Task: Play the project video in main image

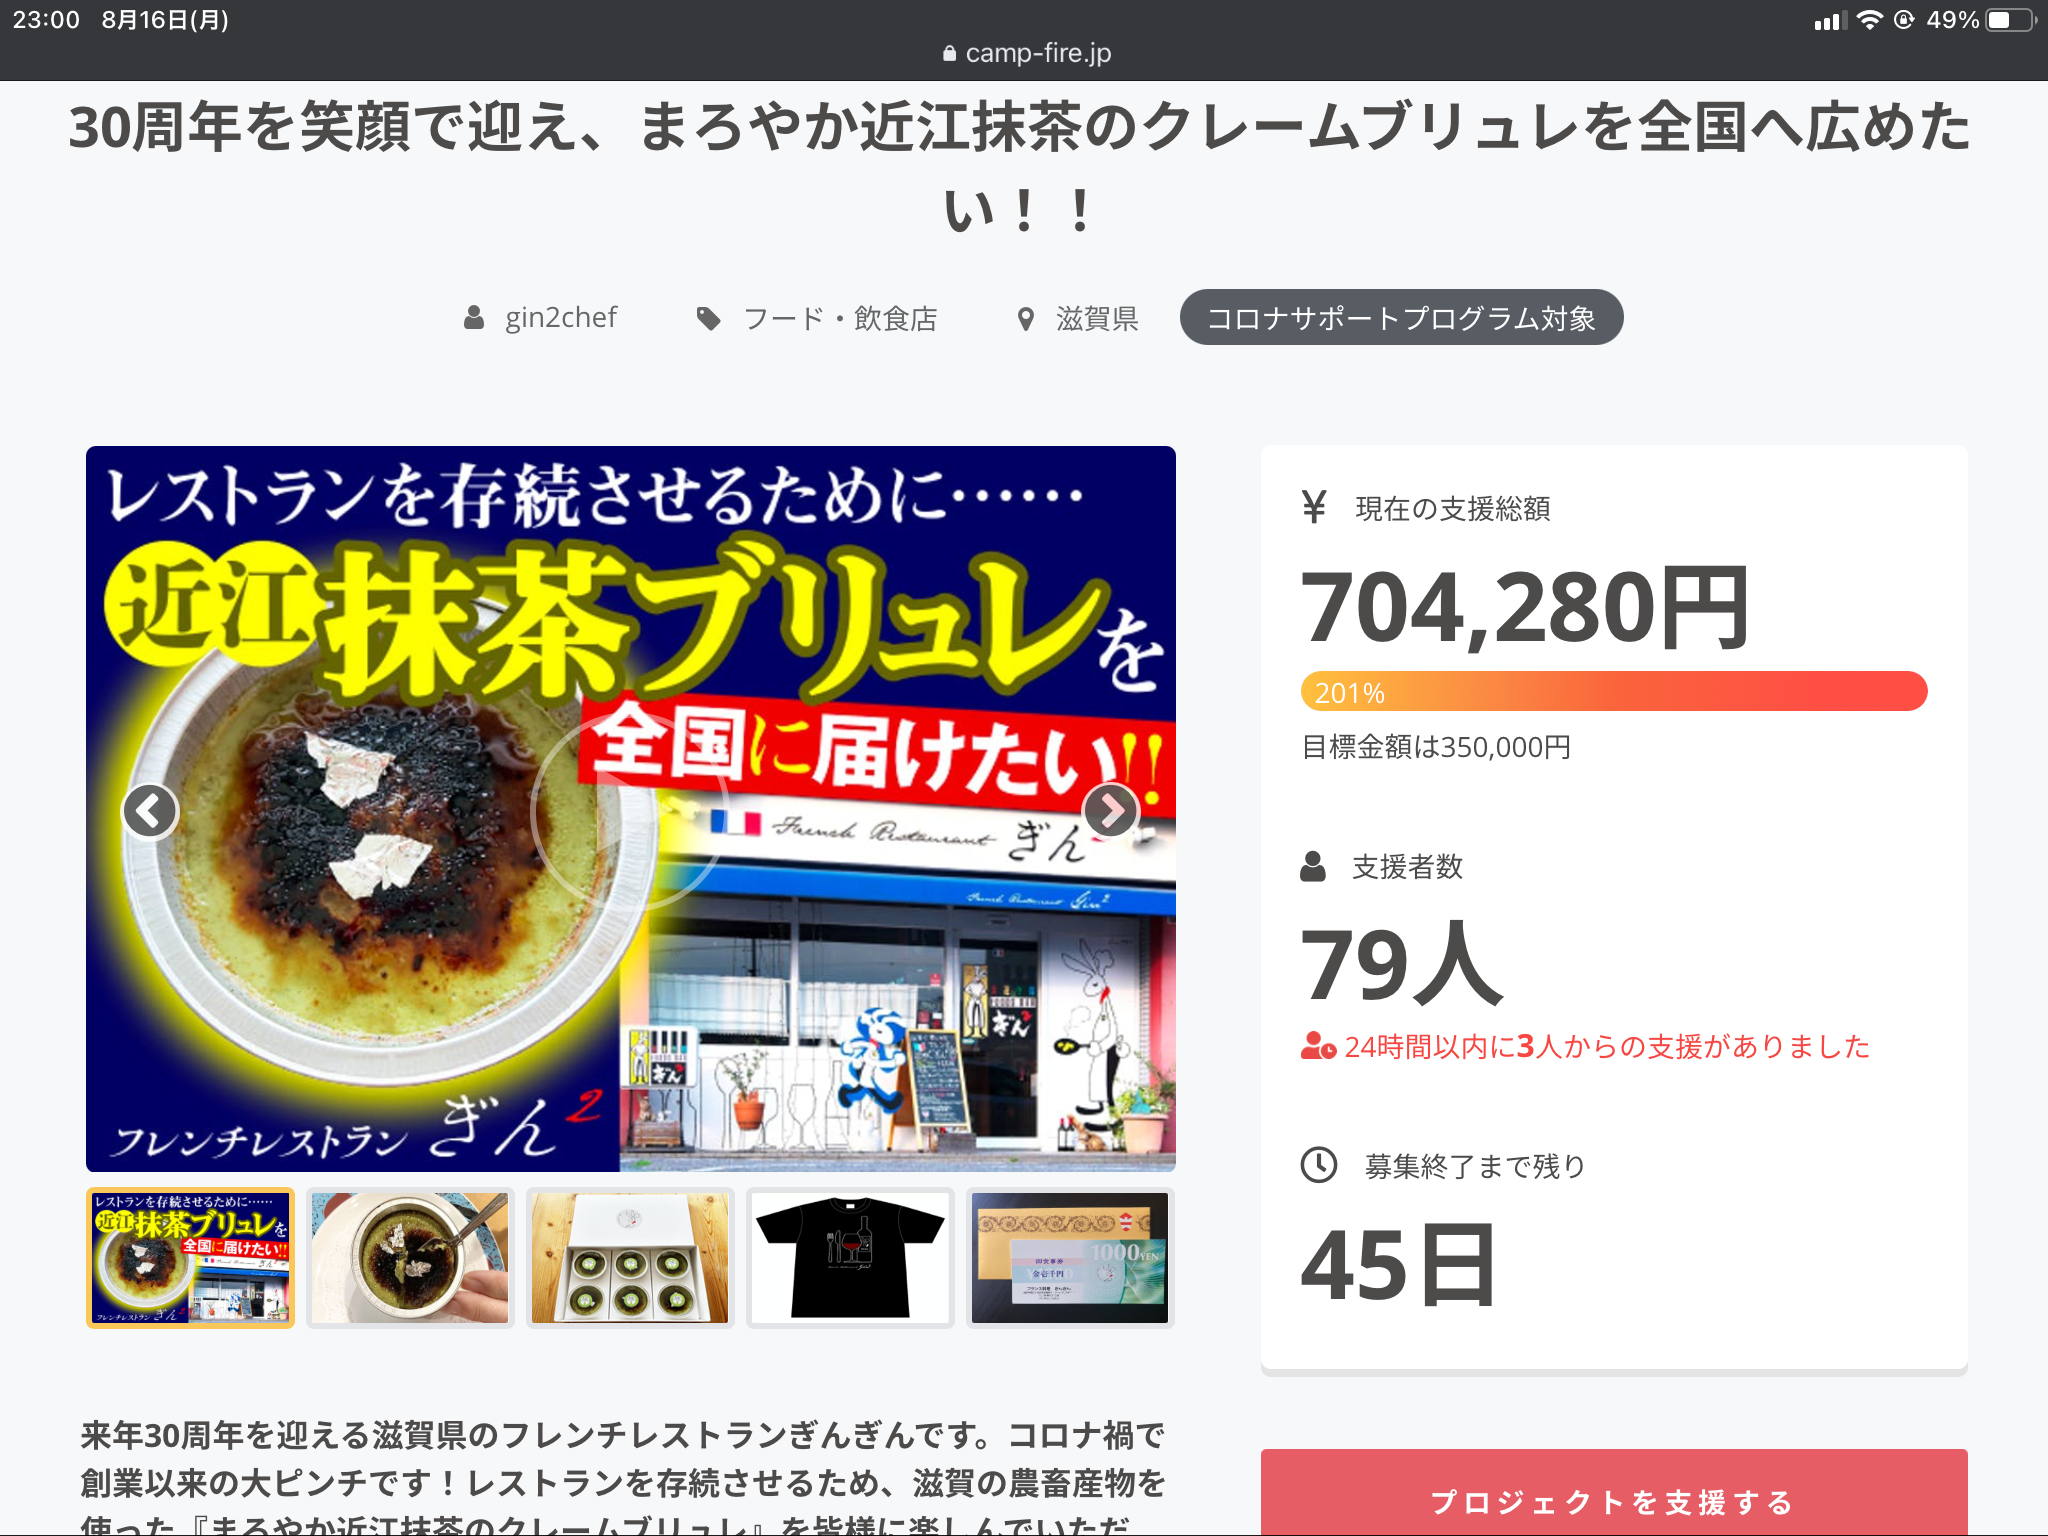Action: [631, 809]
